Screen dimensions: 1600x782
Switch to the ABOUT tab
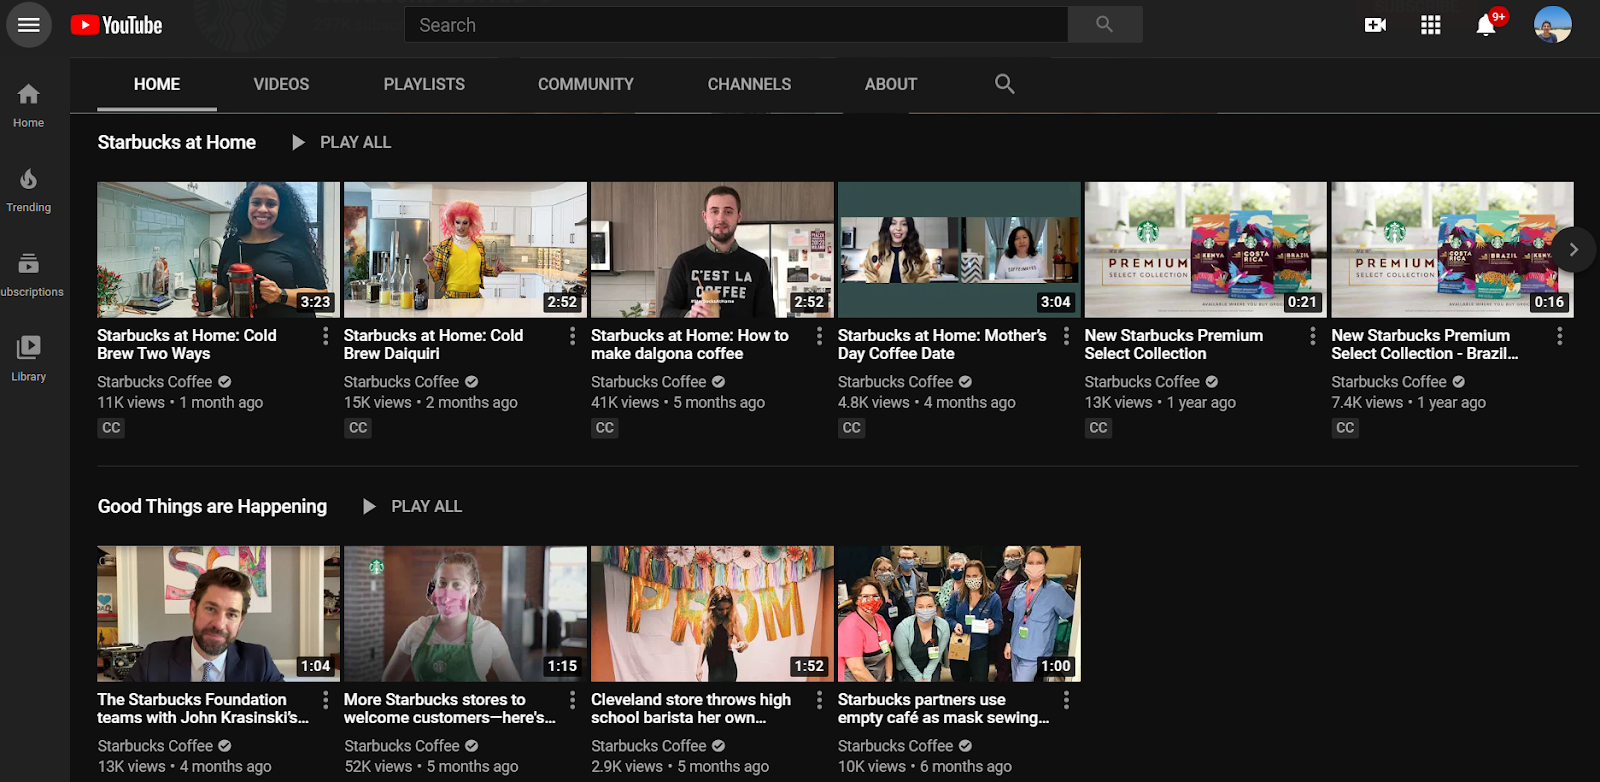pos(891,84)
